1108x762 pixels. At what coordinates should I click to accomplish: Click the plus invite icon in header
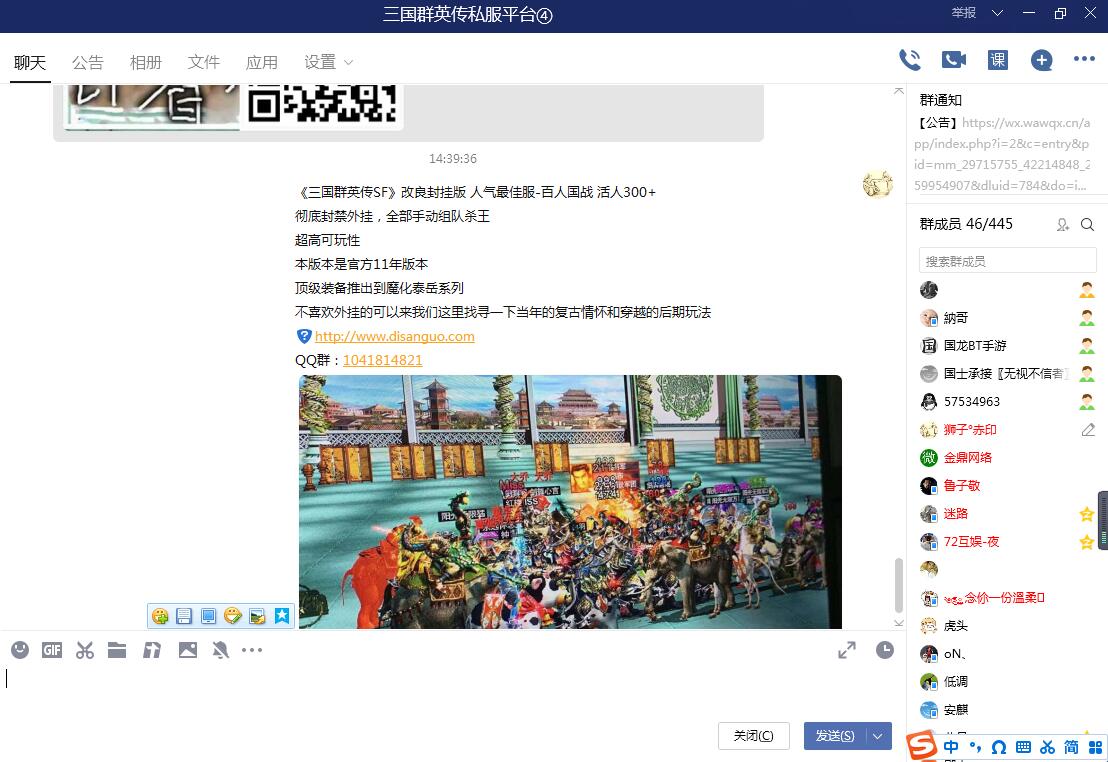[x=1042, y=60]
